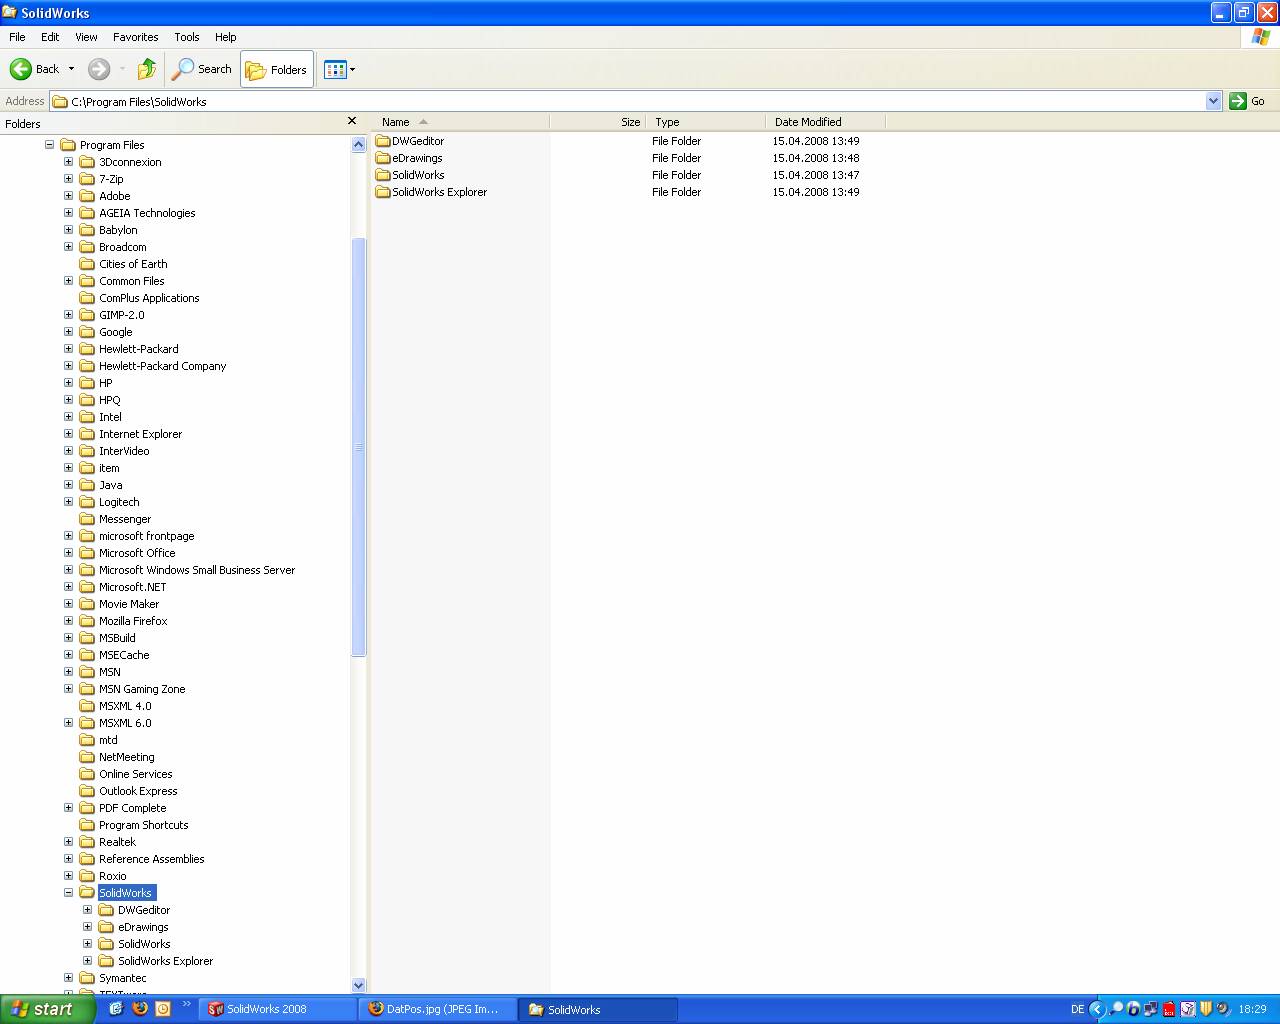Expand the 3Dconnexion tree node
The height and width of the screenshot is (1024, 1280).
(x=68, y=162)
